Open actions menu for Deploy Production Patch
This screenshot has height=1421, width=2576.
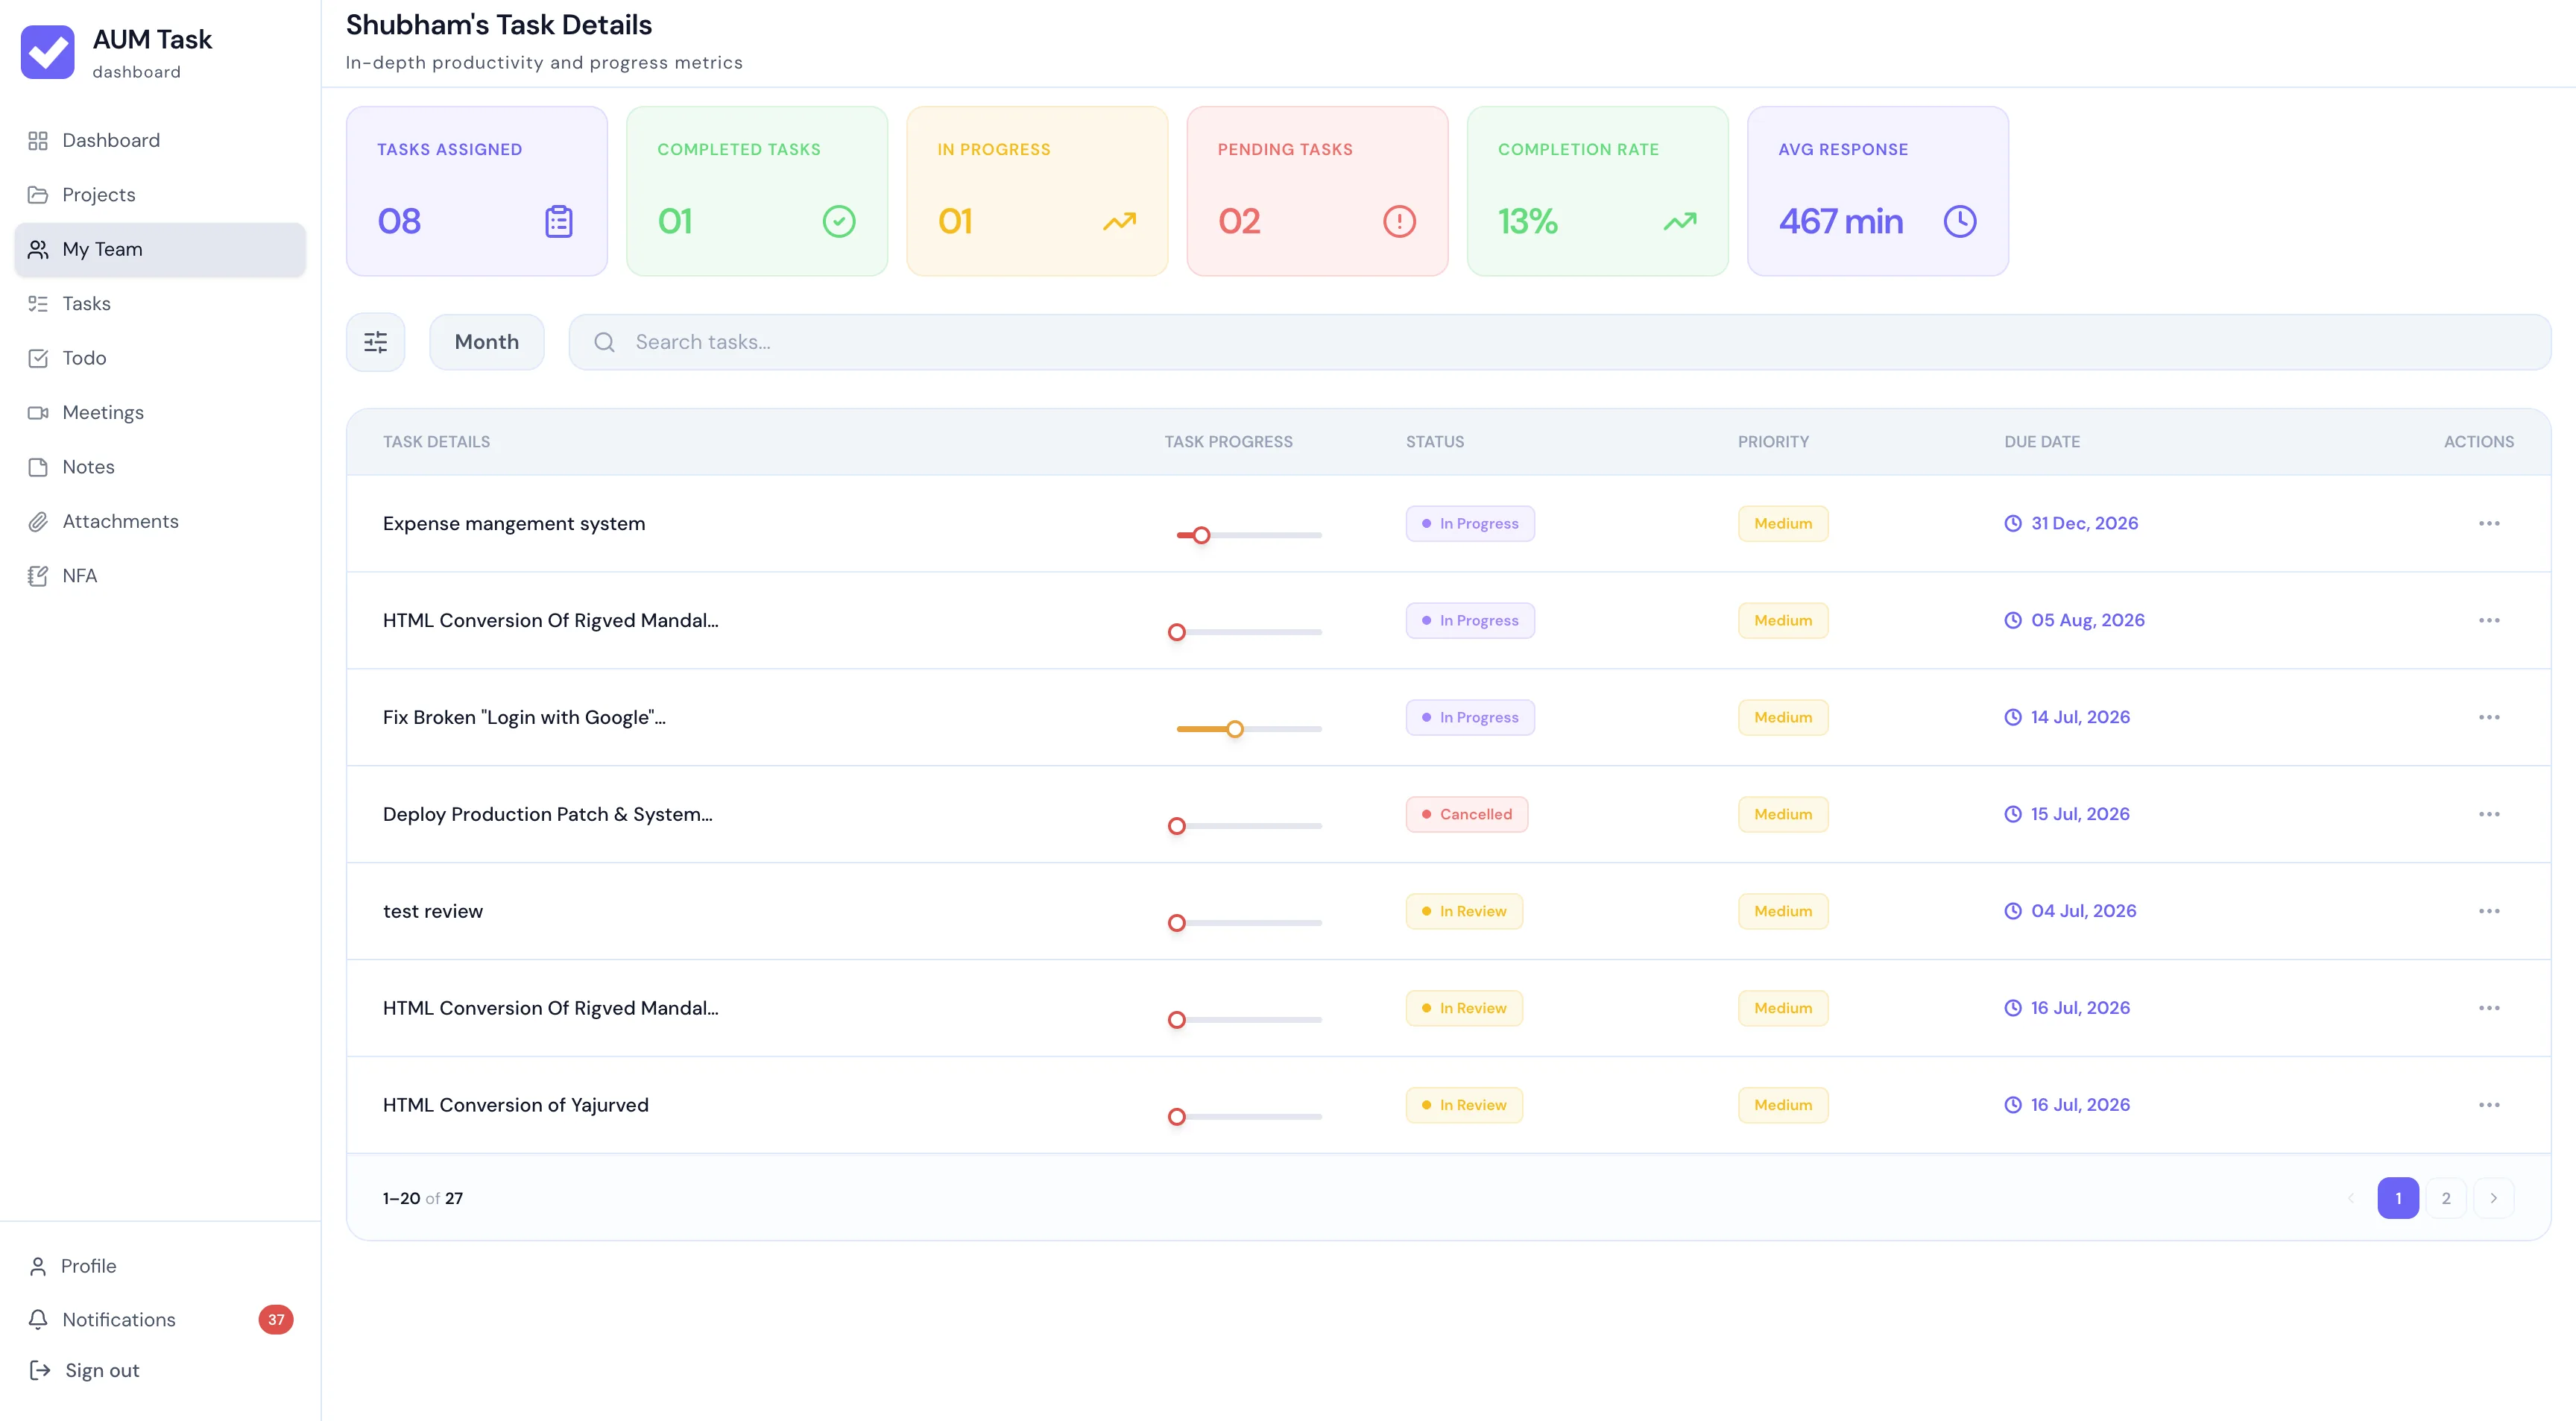click(x=2489, y=814)
